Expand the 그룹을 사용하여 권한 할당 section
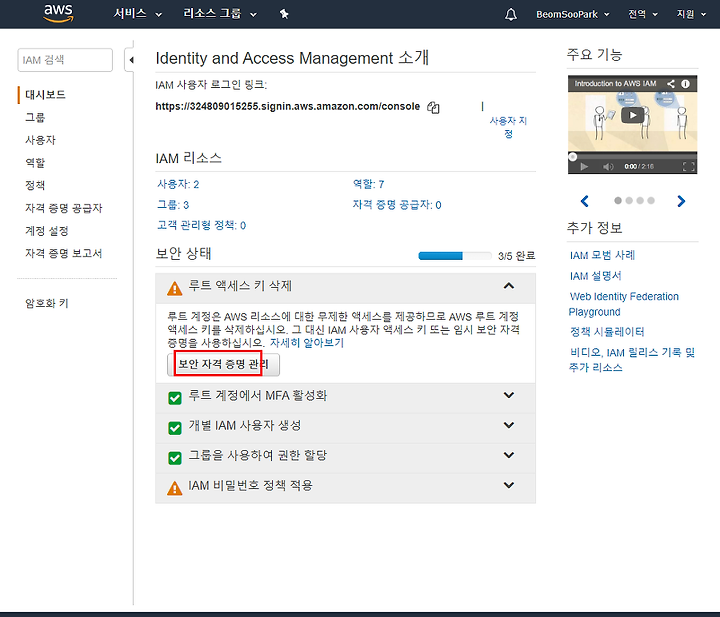The height and width of the screenshot is (617, 720). pyautogui.click(x=509, y=455)
